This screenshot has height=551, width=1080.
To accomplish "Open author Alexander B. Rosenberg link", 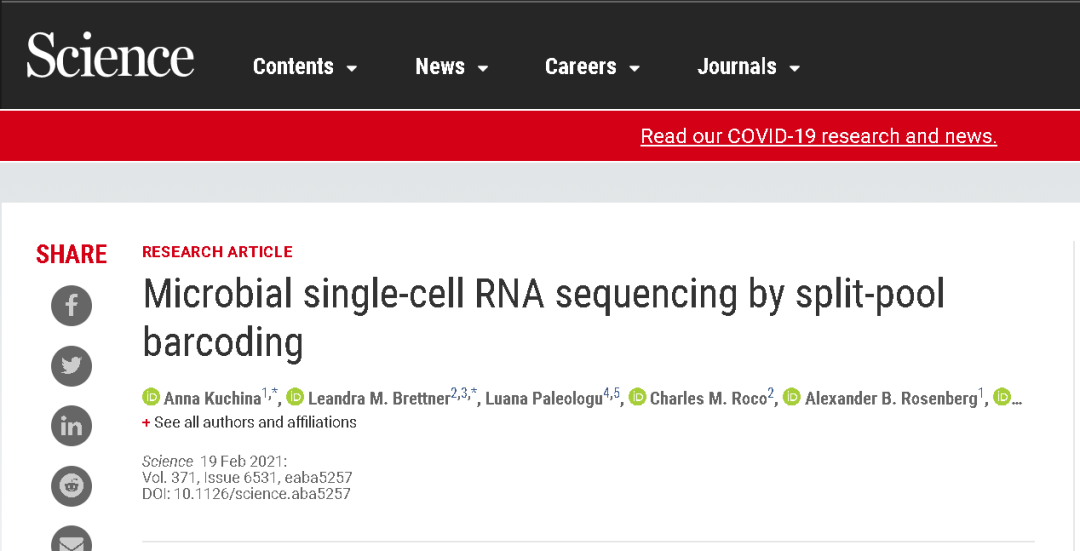I will [891, 399].
